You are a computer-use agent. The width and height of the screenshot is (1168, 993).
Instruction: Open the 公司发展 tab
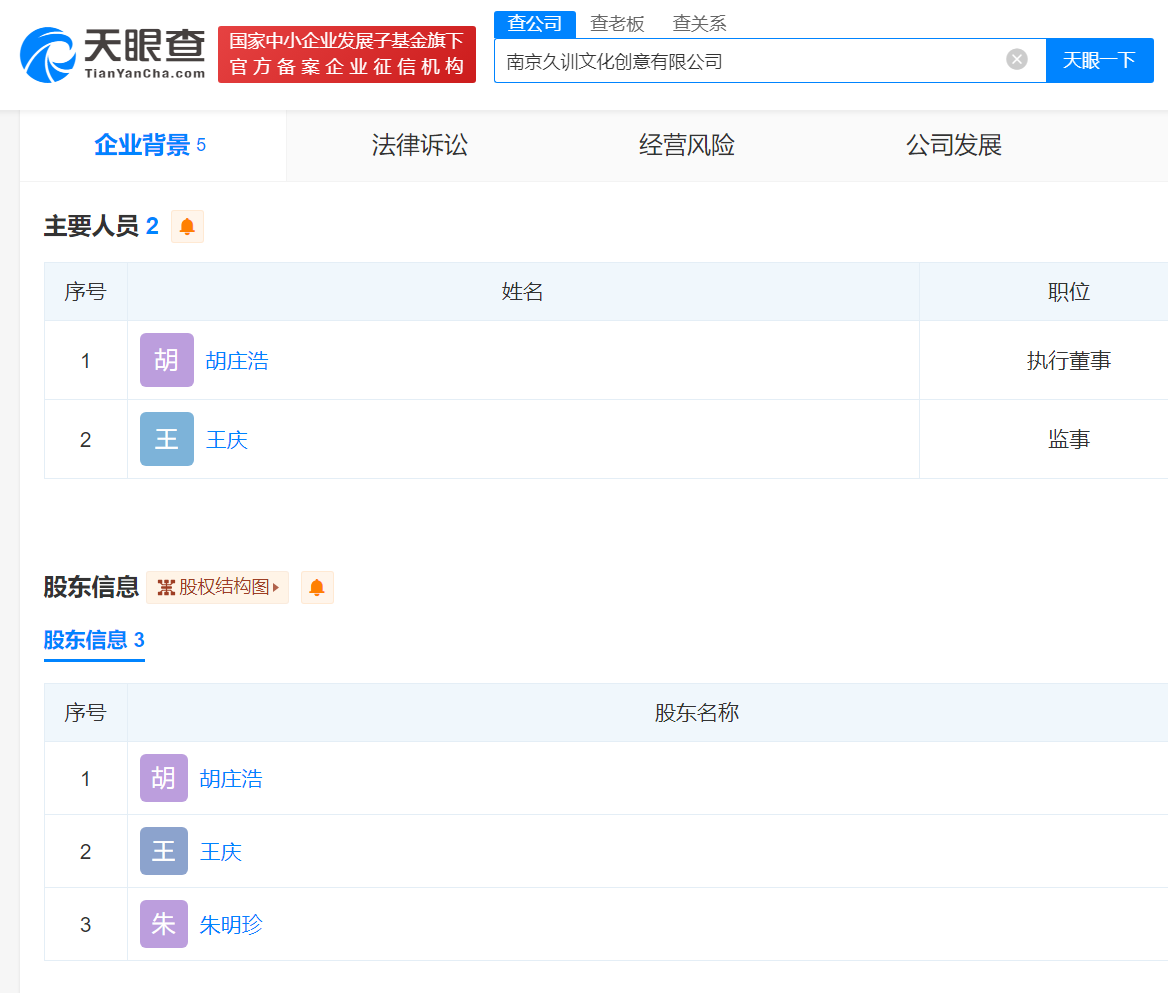click(953, 145)
